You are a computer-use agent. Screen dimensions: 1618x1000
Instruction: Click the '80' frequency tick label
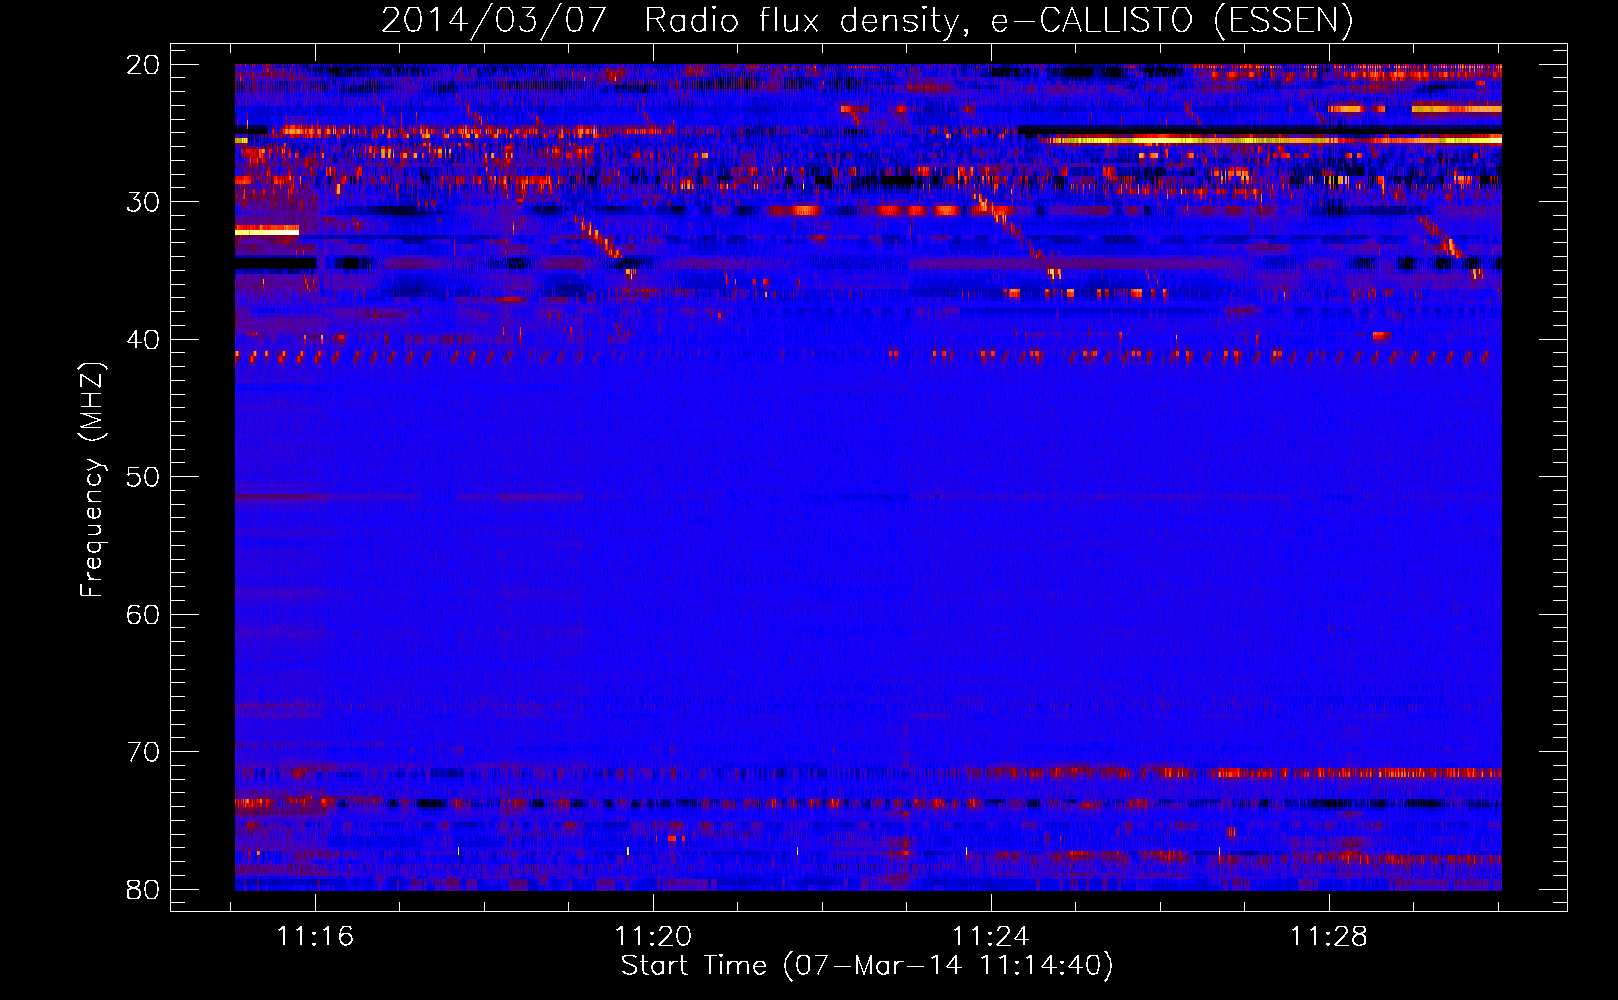143,890
